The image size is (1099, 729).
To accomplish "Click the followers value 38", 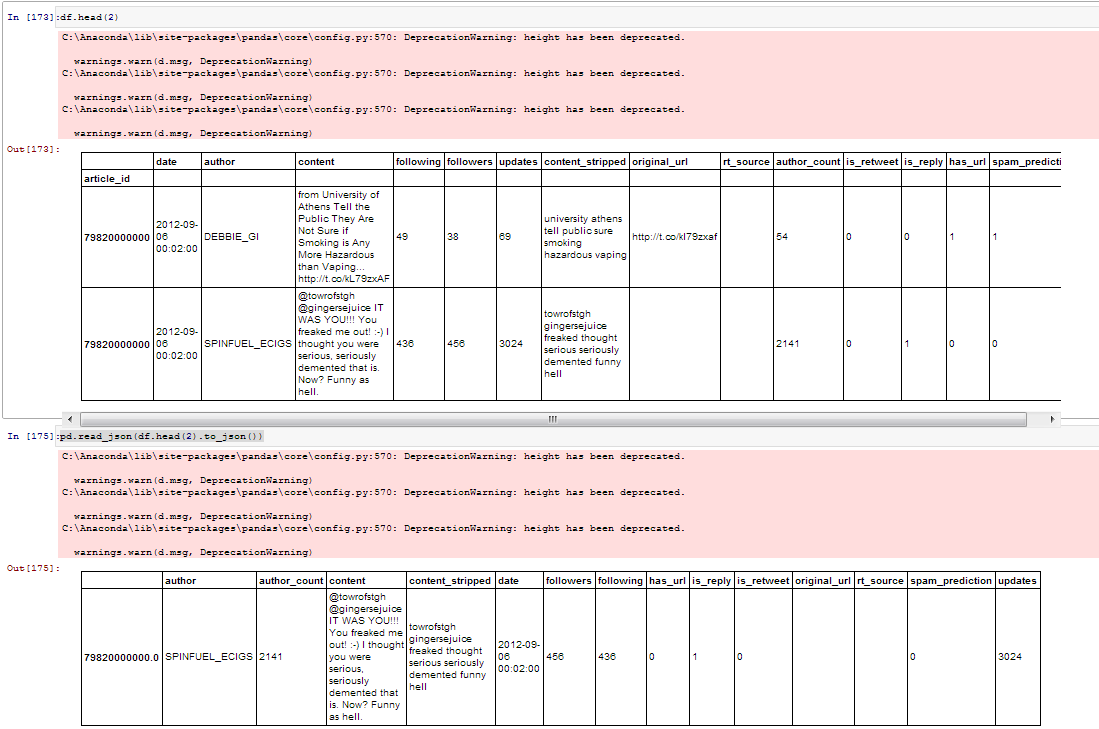I will coord(470,237).
